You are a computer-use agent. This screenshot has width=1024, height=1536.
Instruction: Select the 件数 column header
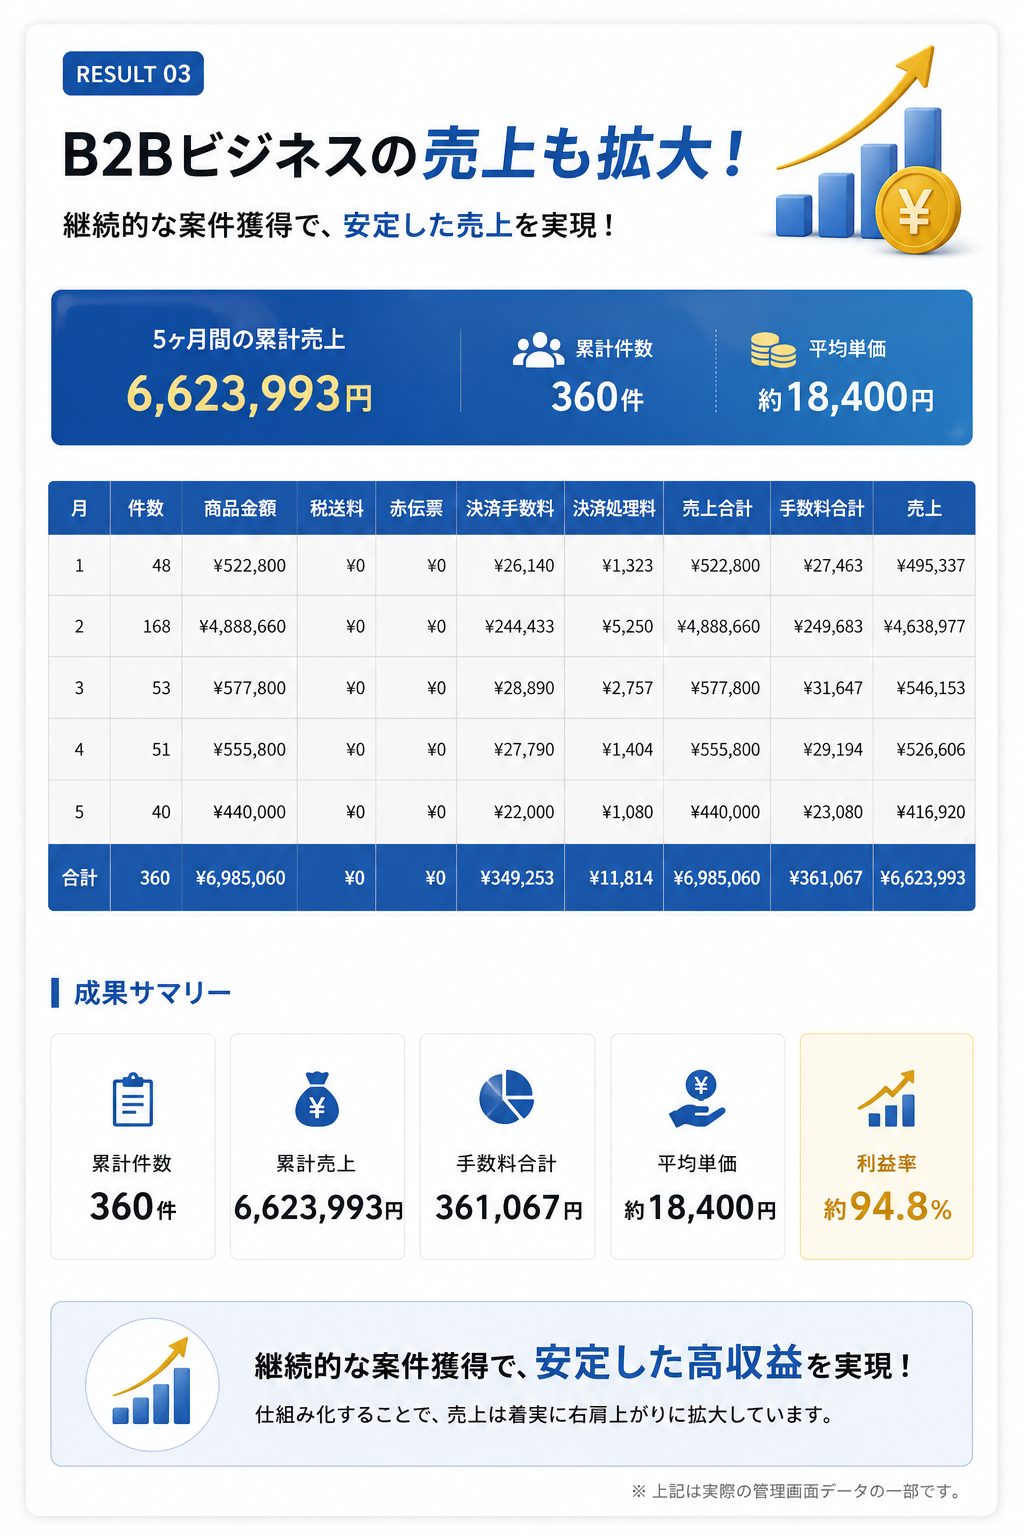(146, 508)
